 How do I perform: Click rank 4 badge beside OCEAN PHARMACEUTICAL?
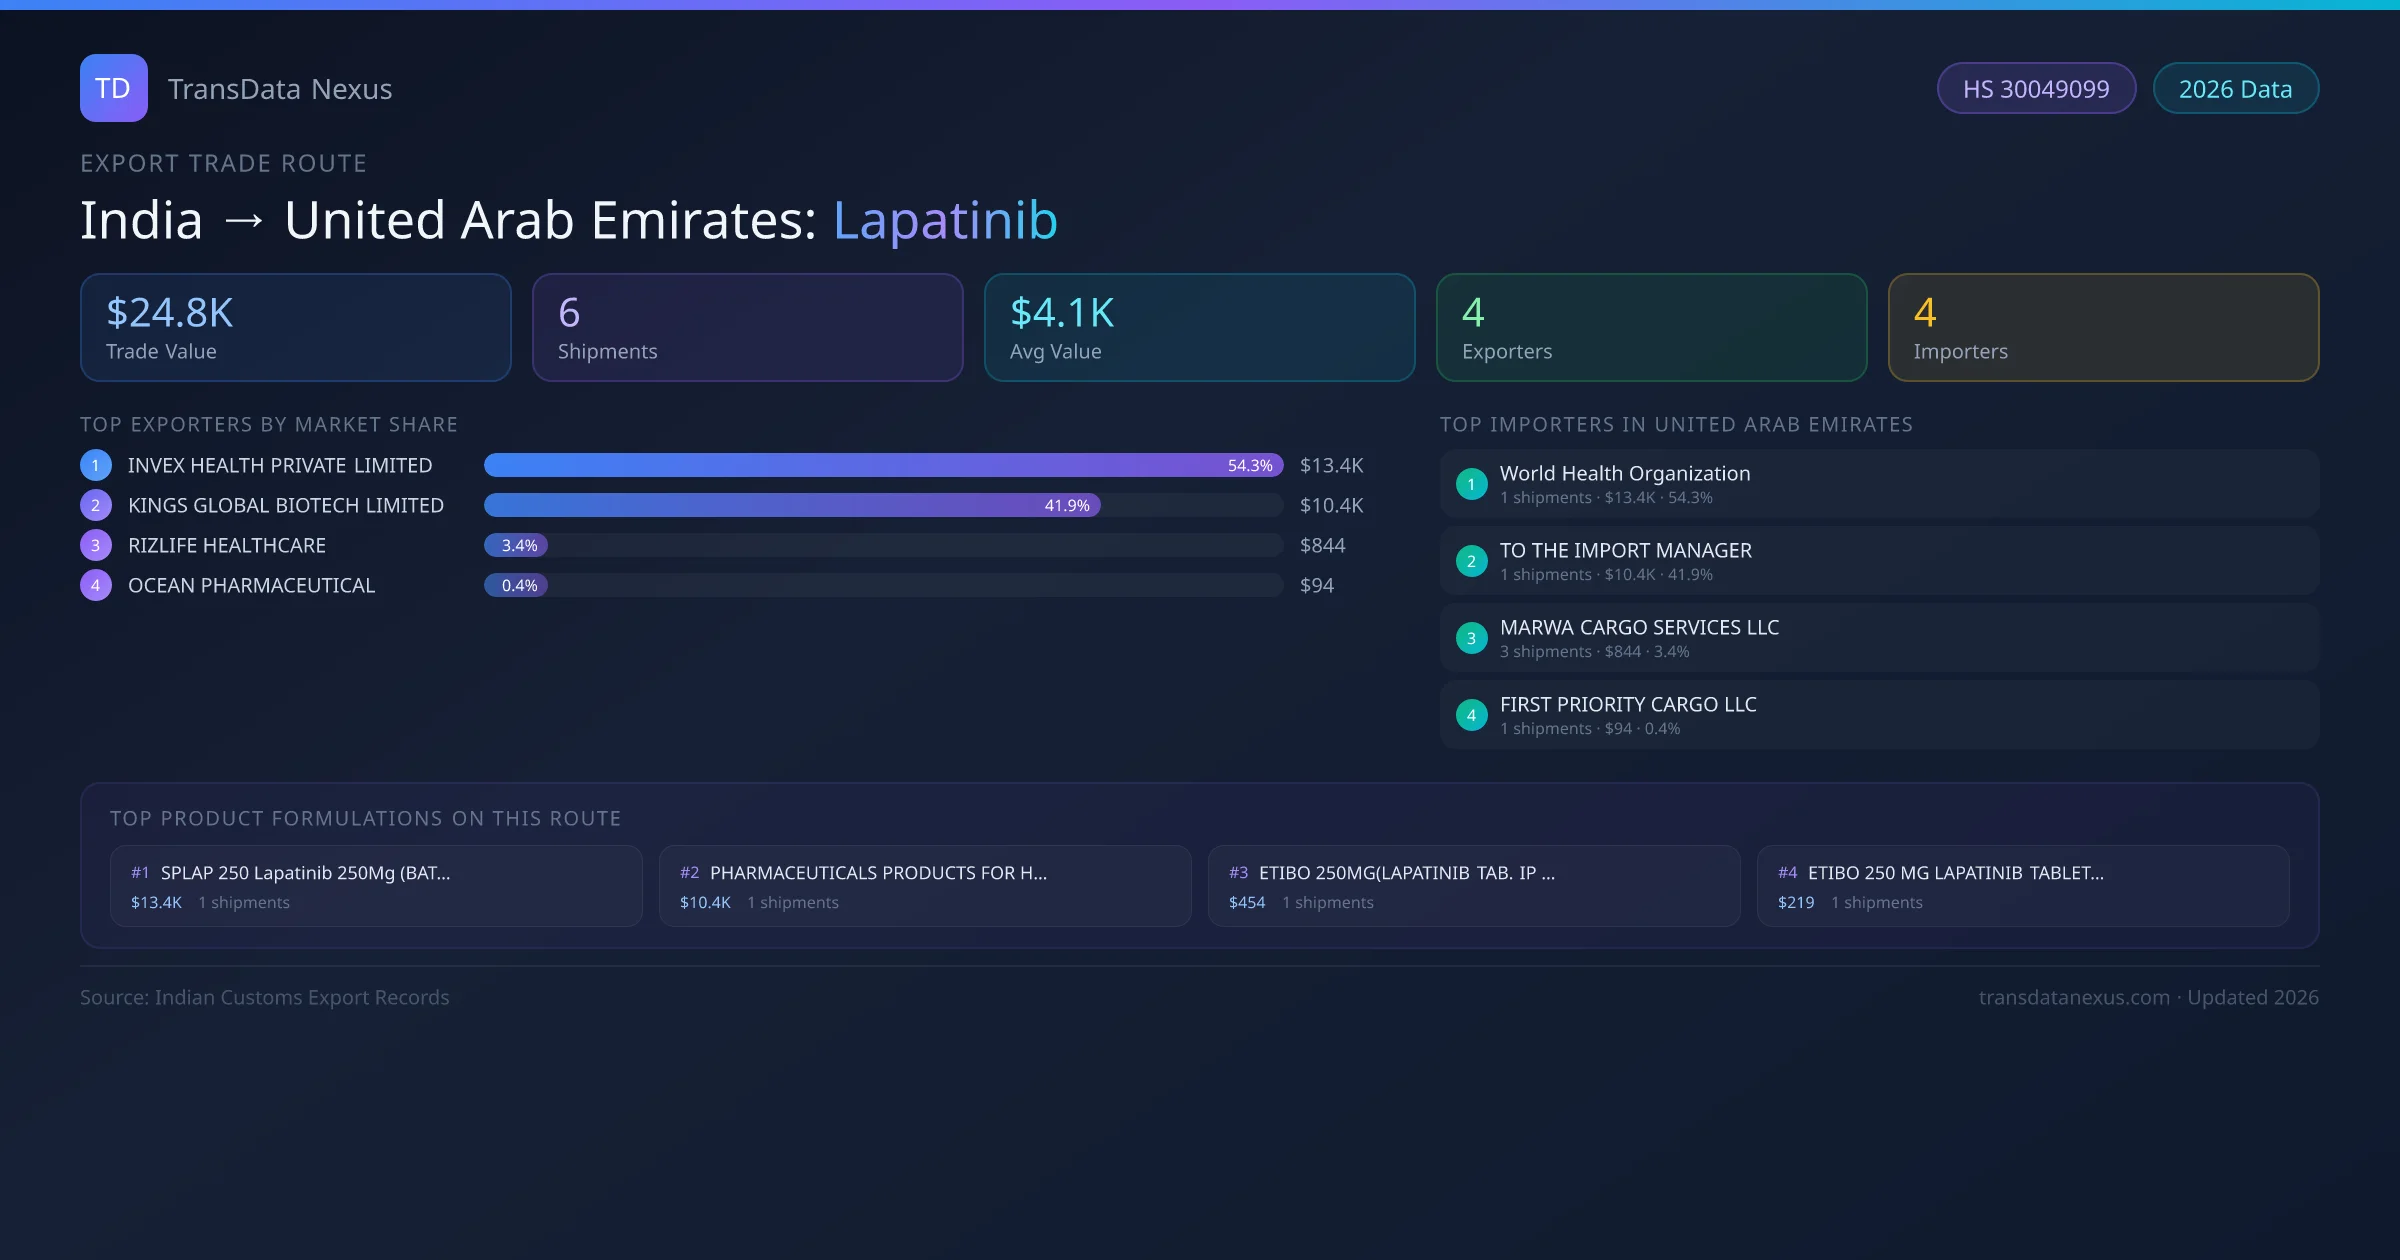pos(96,585)
